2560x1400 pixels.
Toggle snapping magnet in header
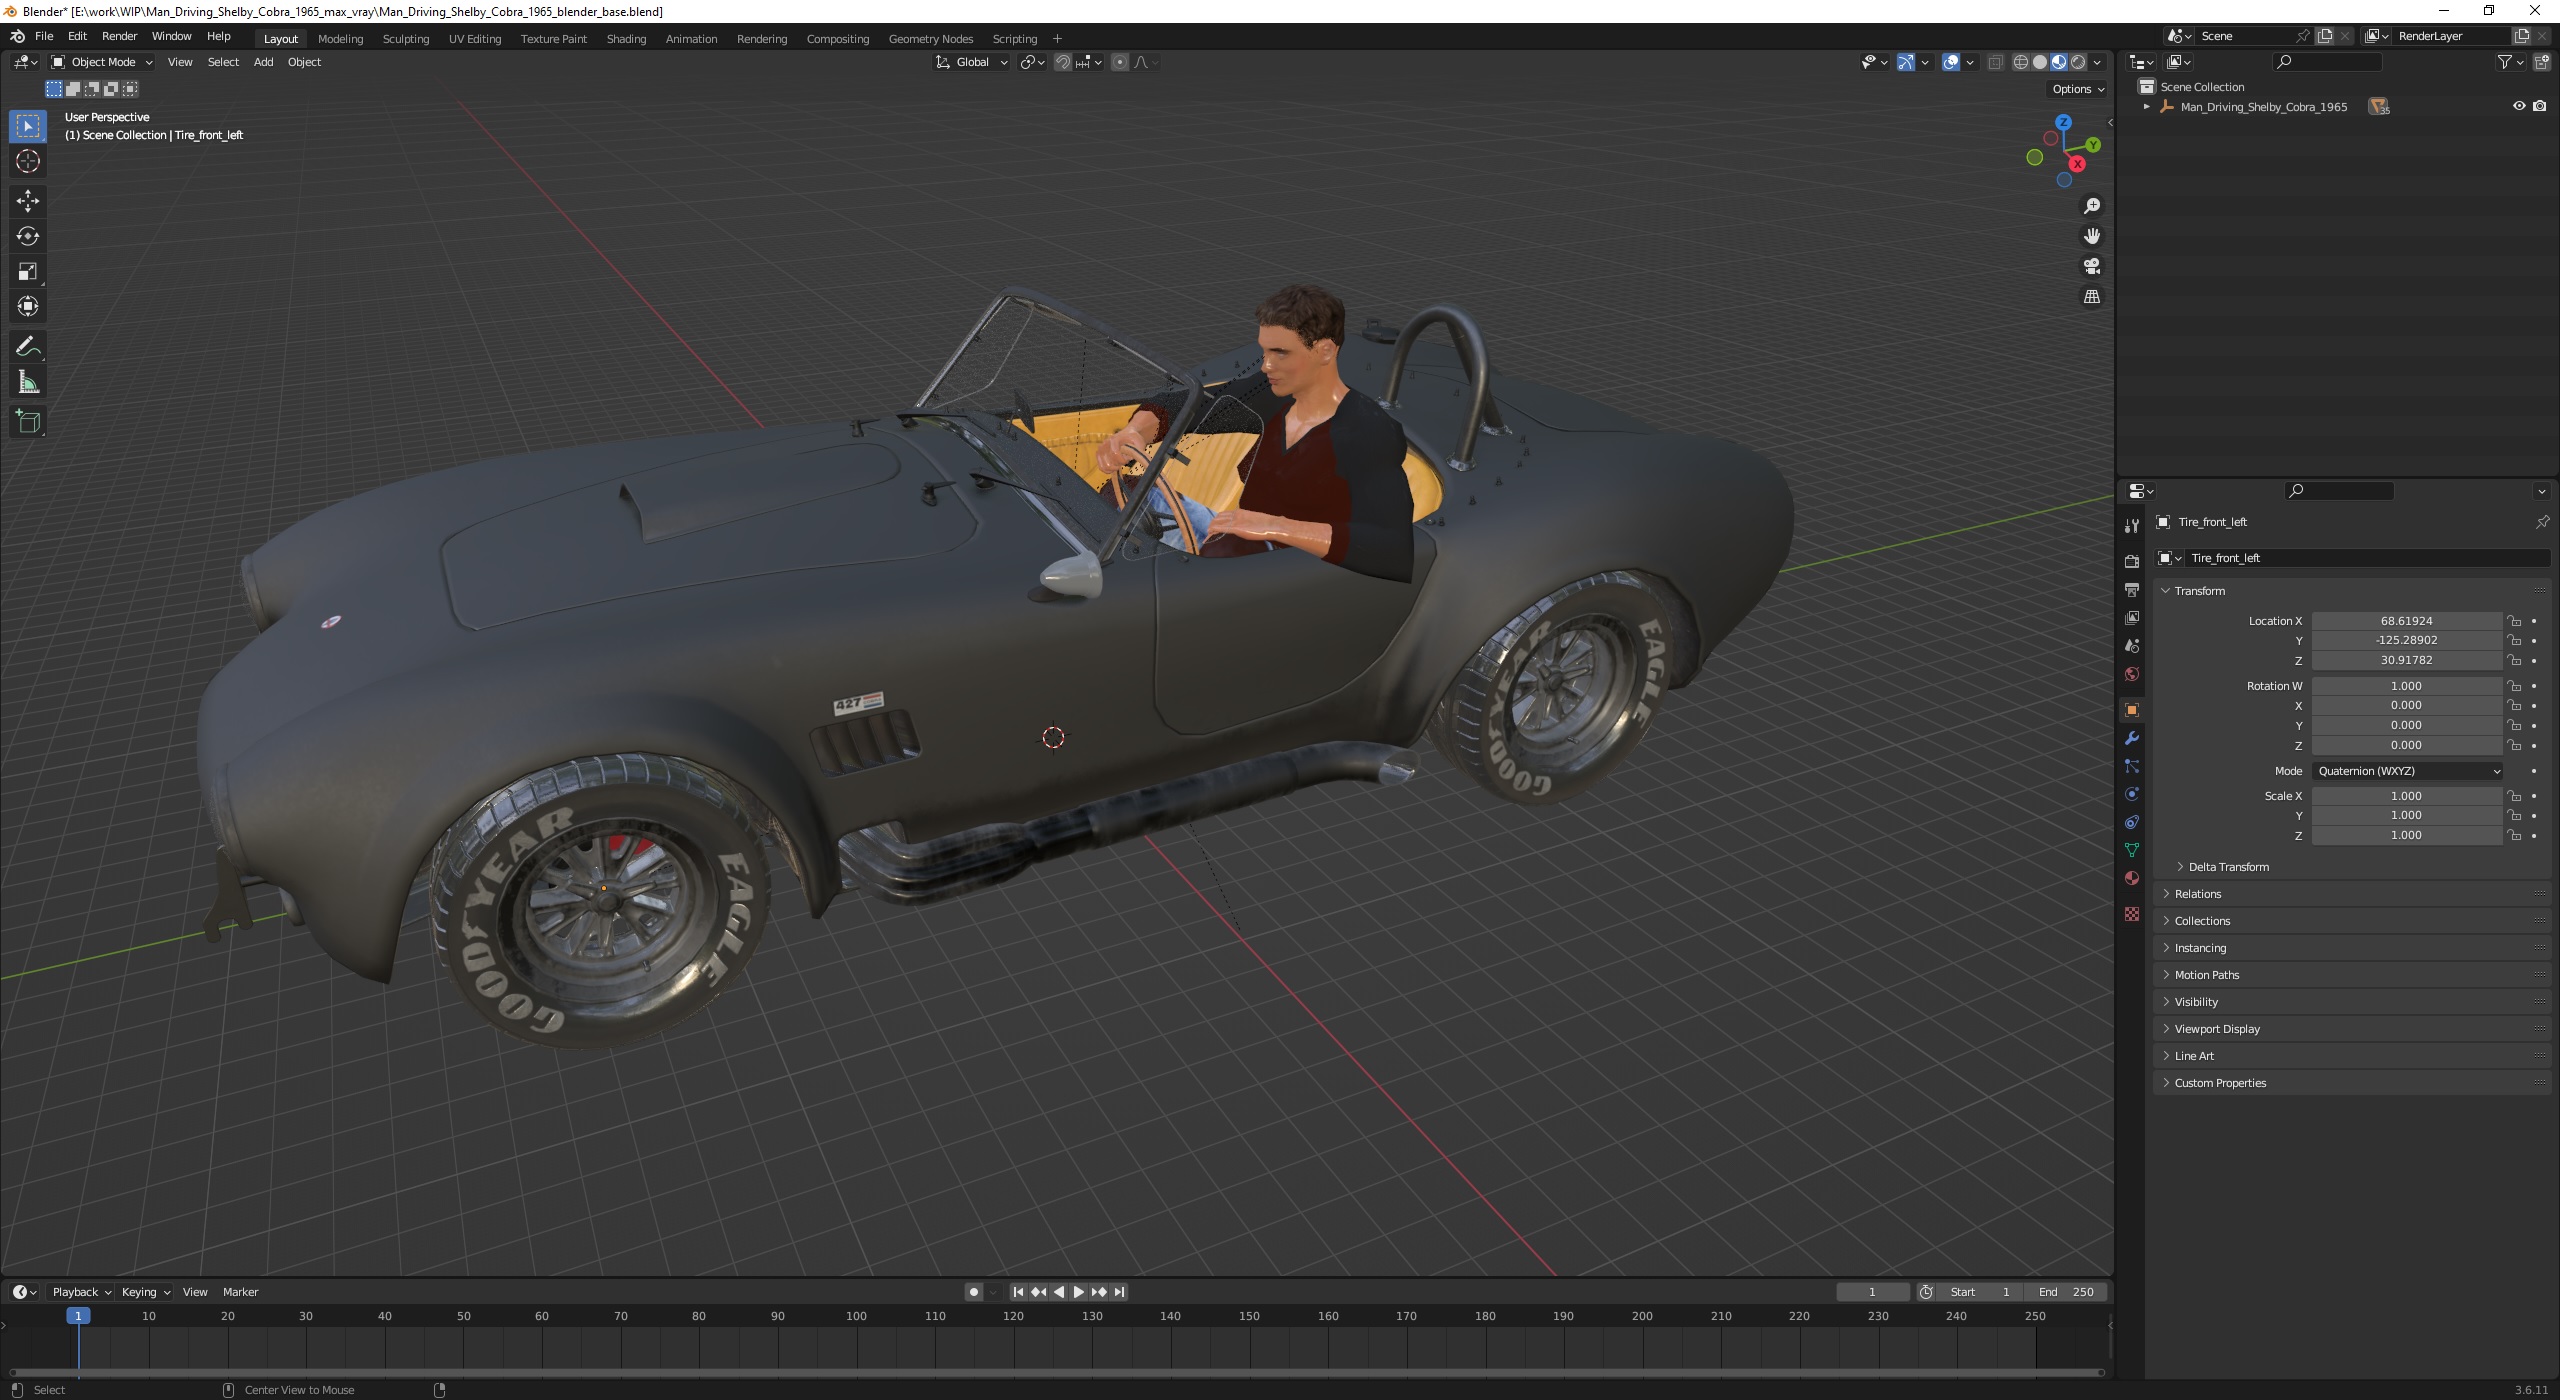(x=1062, y=62)
